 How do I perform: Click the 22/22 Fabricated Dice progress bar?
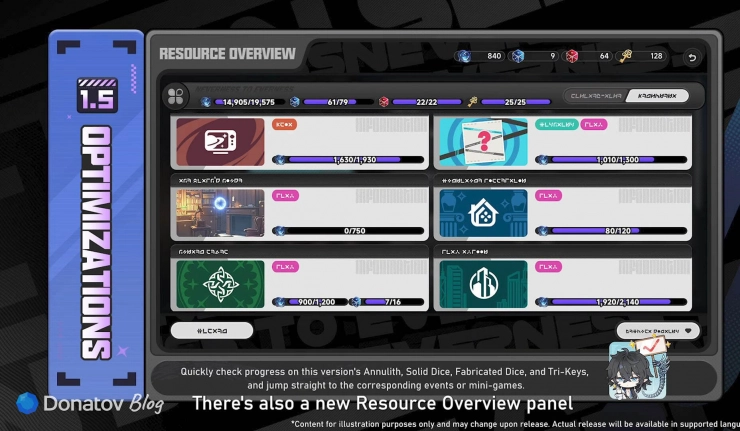426,102
